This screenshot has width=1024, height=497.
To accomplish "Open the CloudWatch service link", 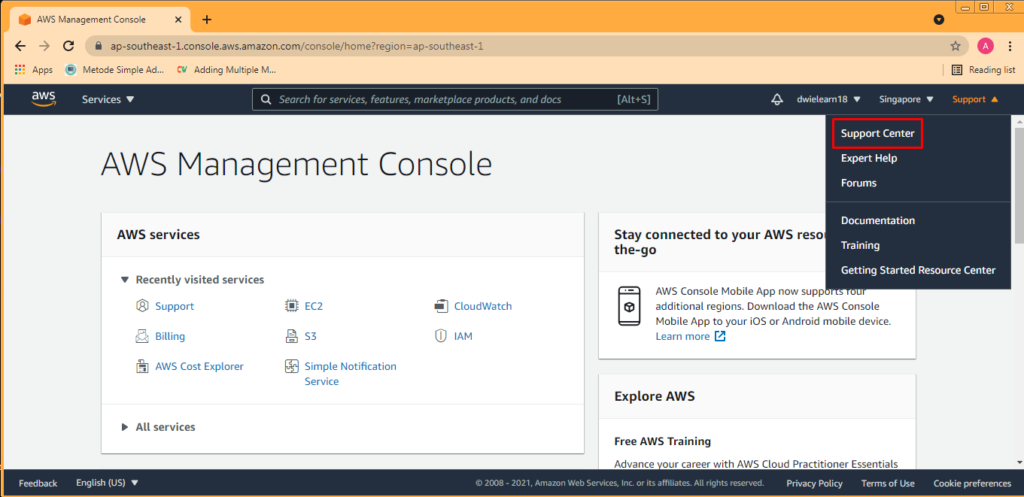I will coord(483,306).
